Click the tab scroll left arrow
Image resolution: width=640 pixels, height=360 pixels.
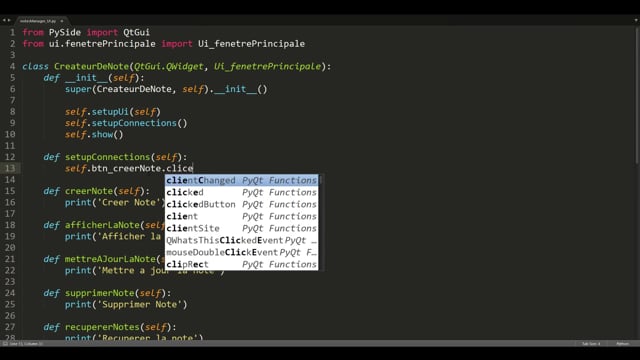pyautogui.click(x=4, y=20)
